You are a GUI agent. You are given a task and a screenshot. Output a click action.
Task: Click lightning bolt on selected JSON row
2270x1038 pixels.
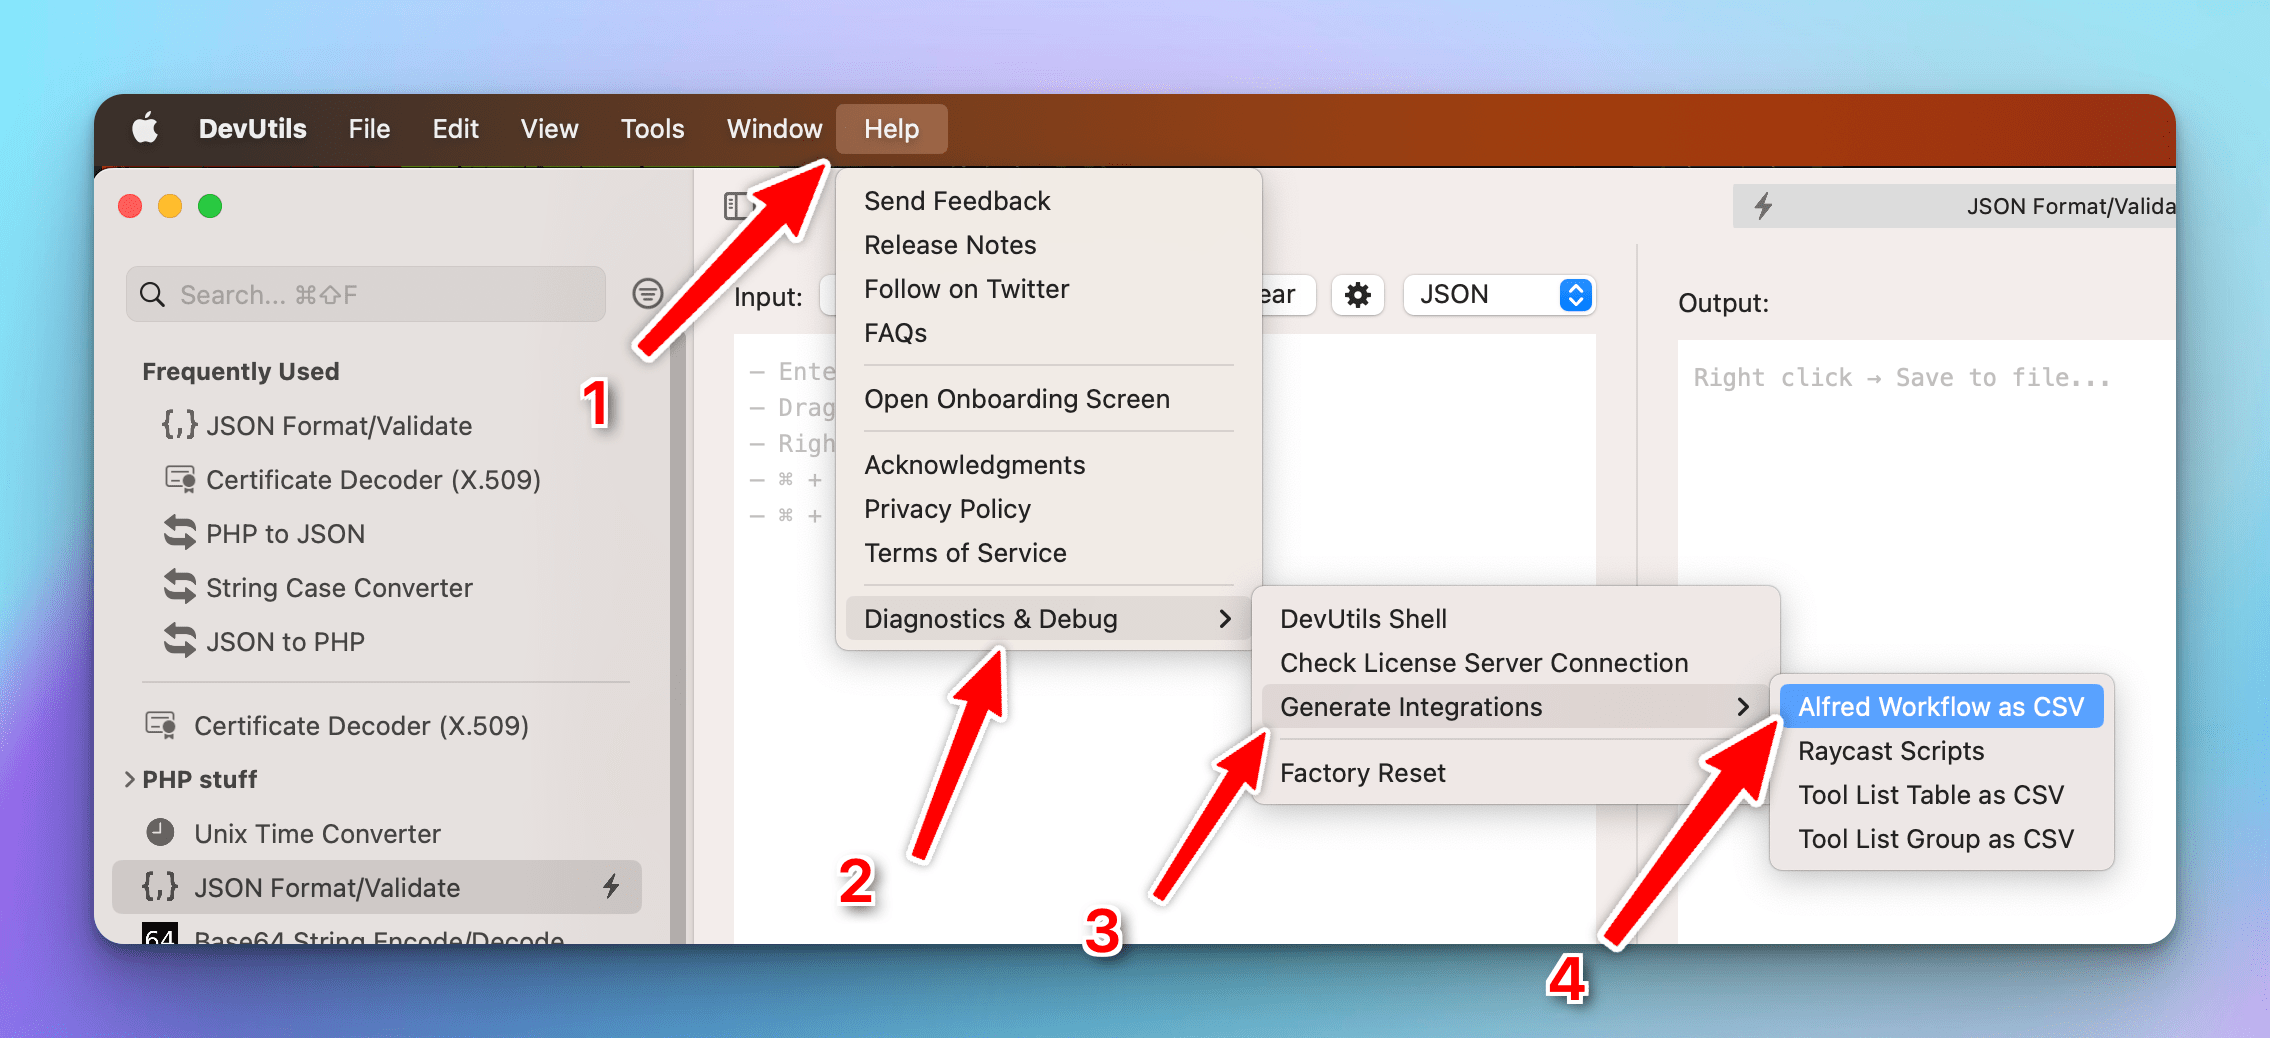point(611,885)
